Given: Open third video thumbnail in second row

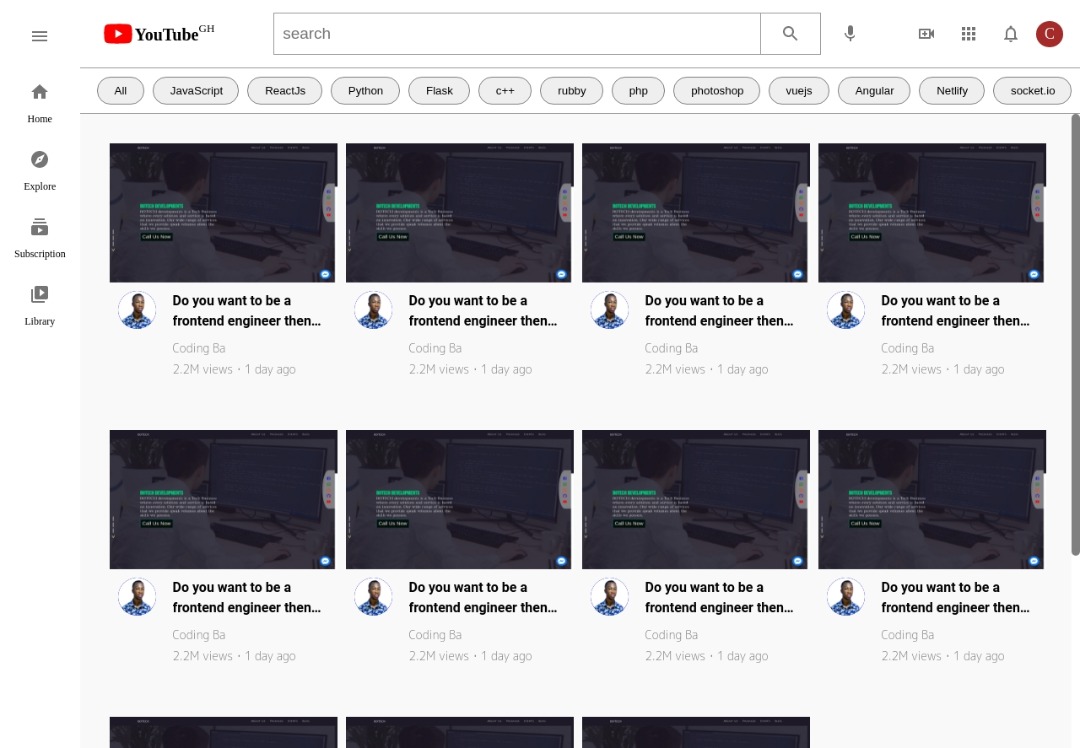Looking at the screenshot, I should point(696,499).
